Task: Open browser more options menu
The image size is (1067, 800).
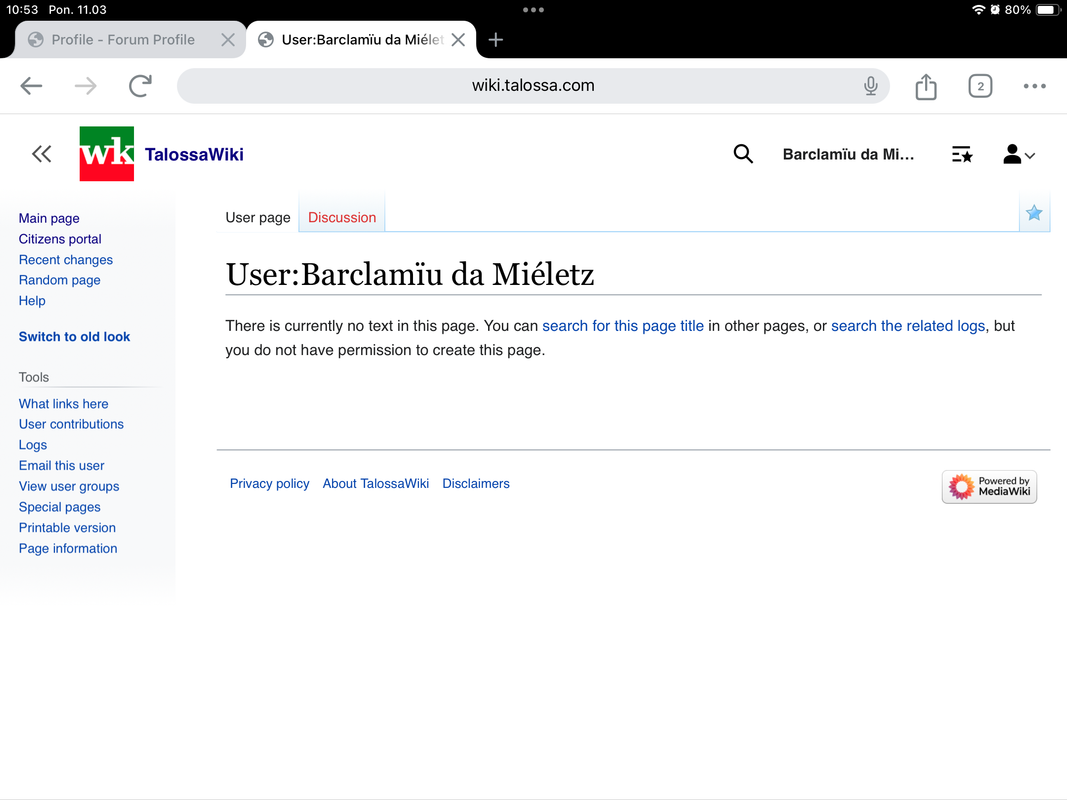Action: click(x=1034, y=86)
